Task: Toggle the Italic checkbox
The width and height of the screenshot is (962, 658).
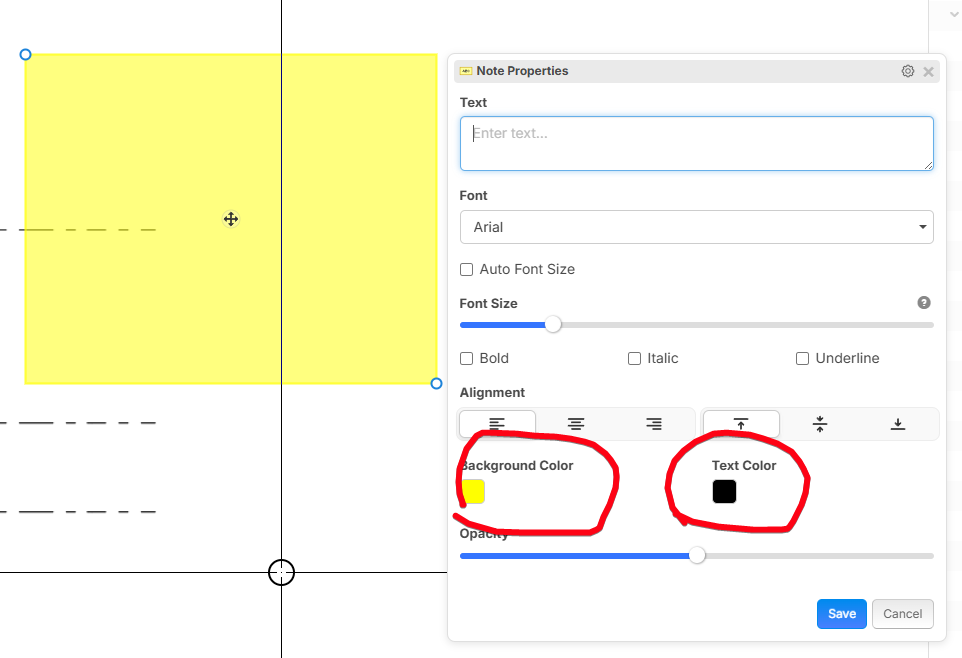Action: point(634,359)
